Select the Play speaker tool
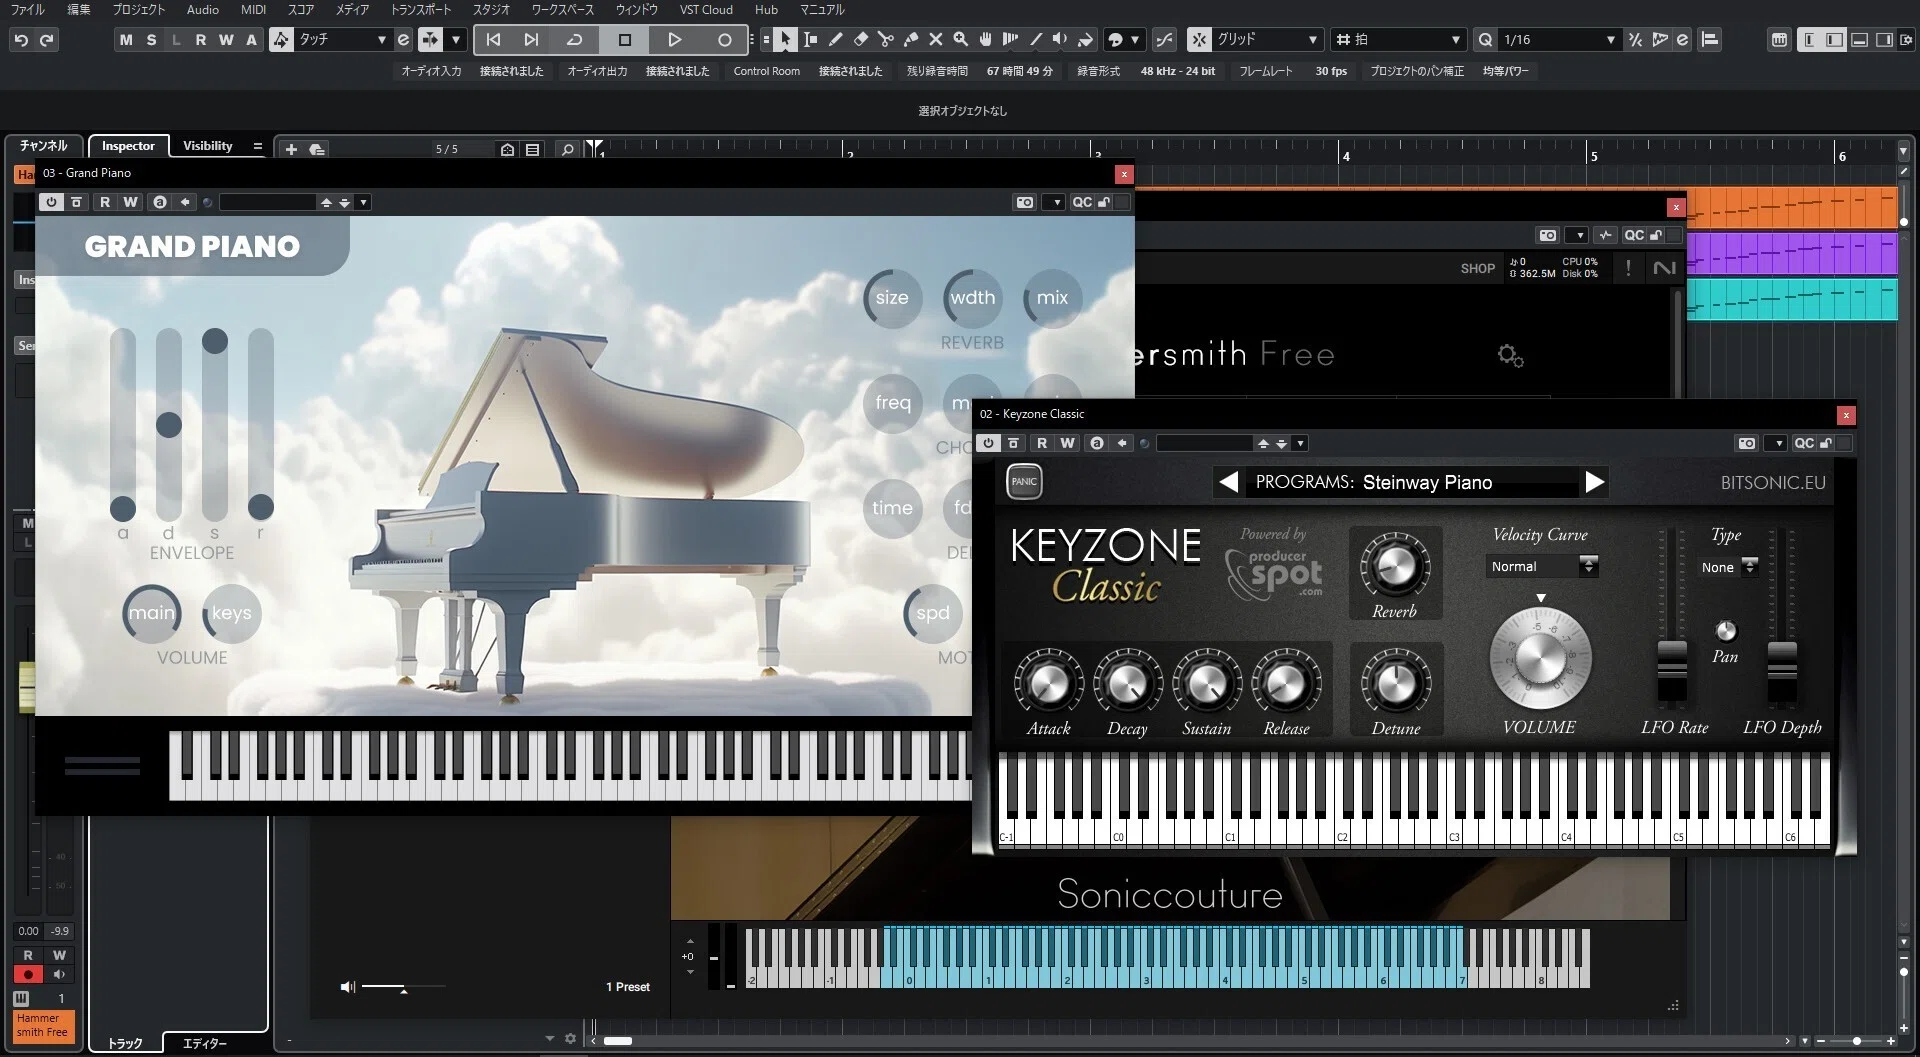Screen dimensions: 1920x1057 coord(1060,40)
